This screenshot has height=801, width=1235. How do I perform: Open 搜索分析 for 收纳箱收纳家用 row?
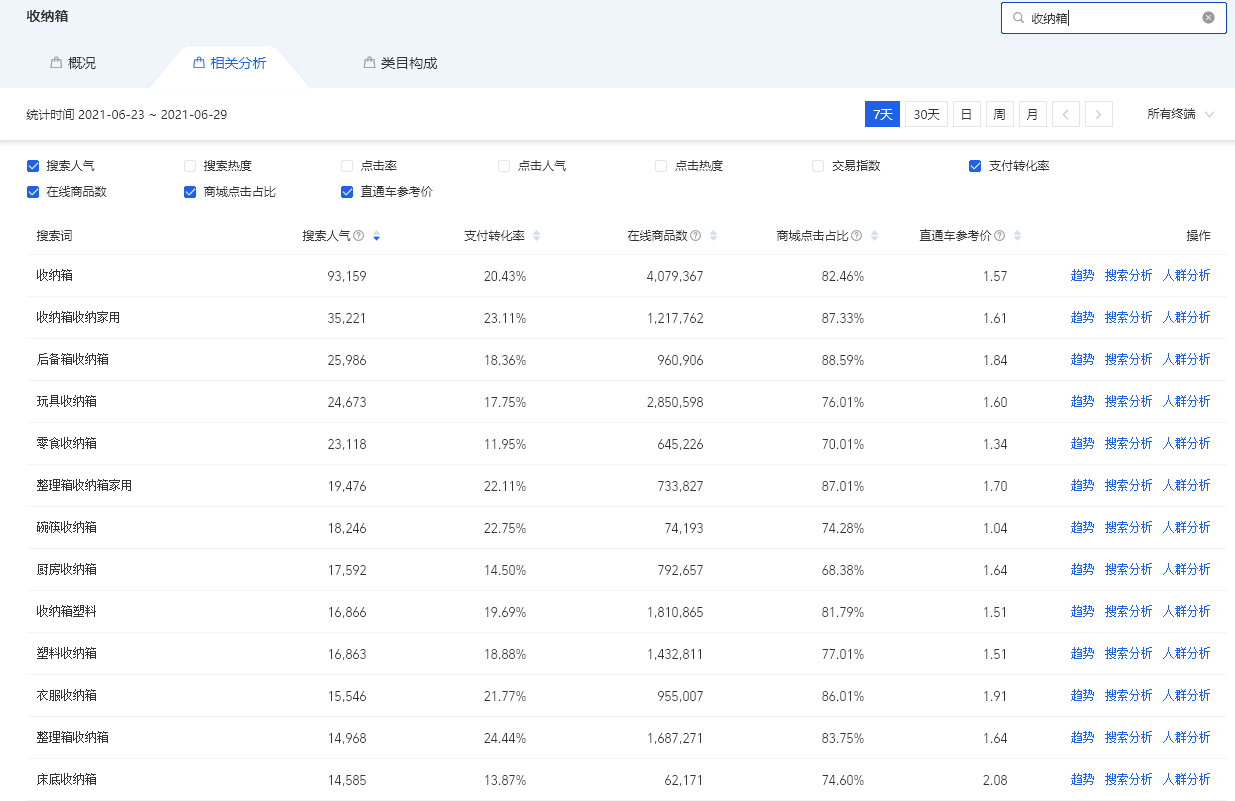click(x=1128, y=318)
